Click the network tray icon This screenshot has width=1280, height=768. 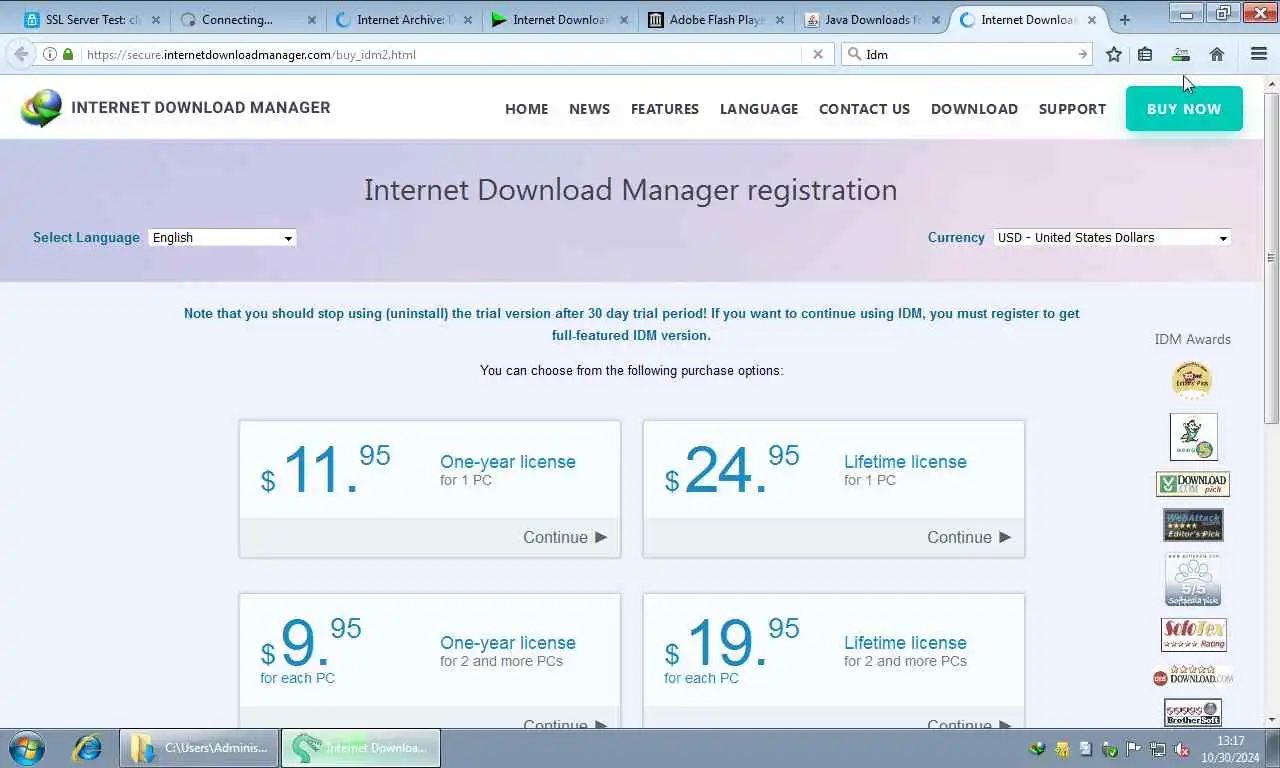coord(1158,748)
